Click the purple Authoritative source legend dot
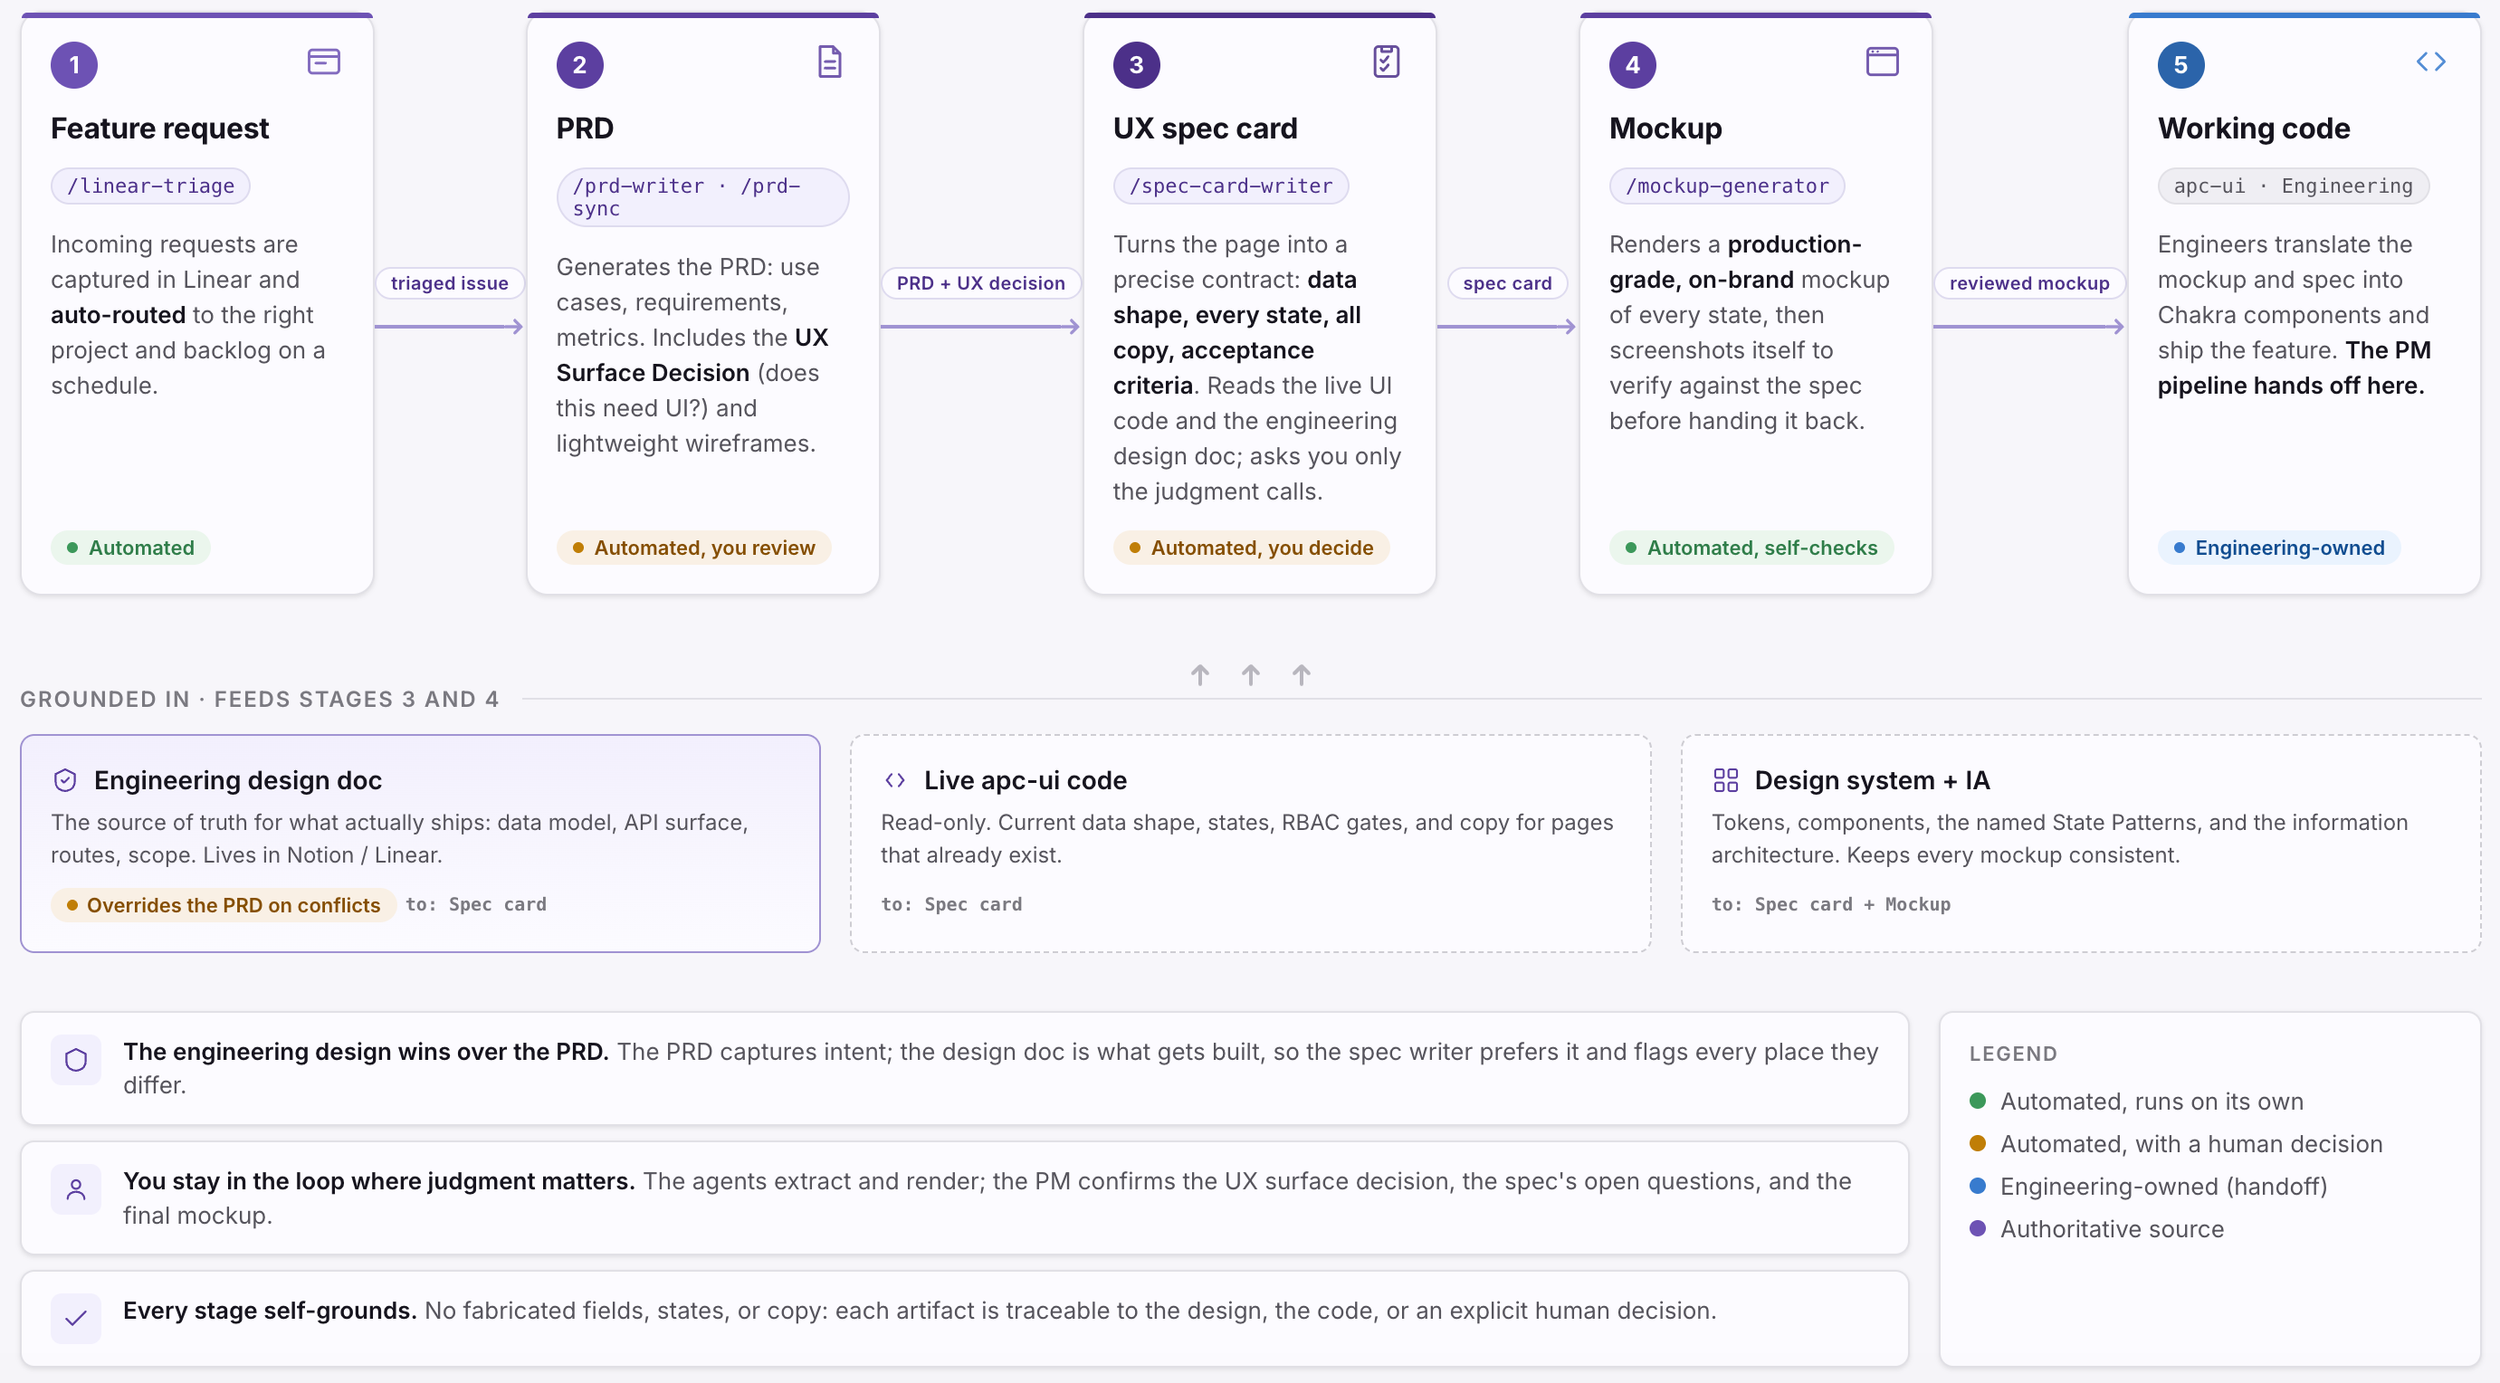 point(1977,1228)
